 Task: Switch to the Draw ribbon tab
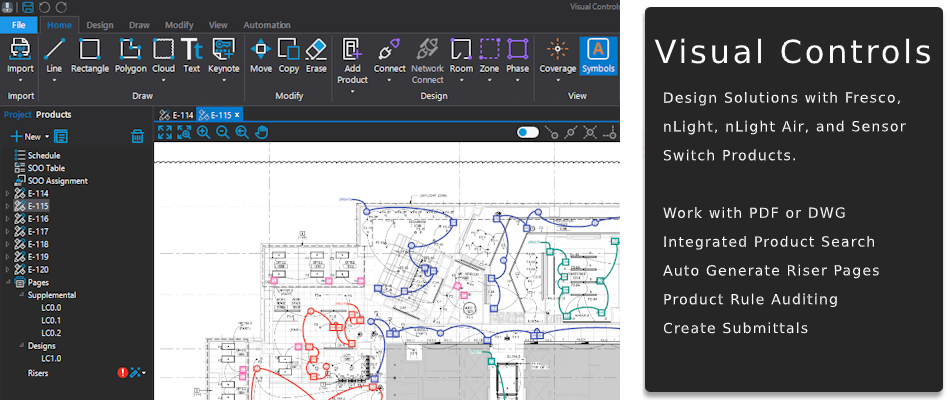(x=139, y=25)
